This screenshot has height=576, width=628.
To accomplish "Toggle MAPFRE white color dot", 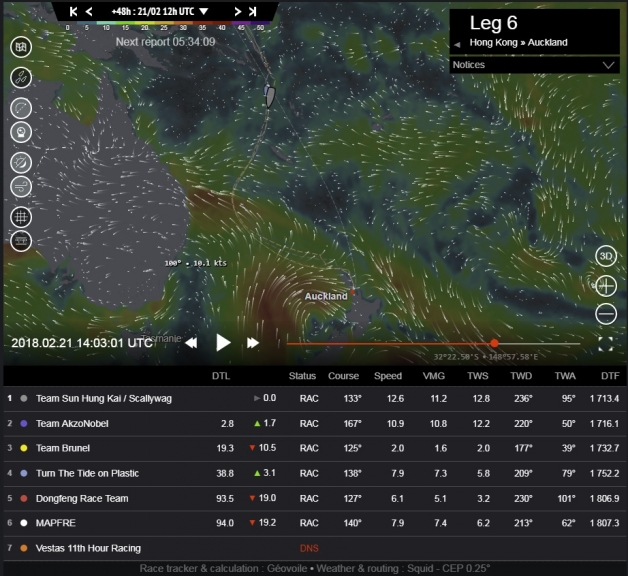I will click(24, 523).
